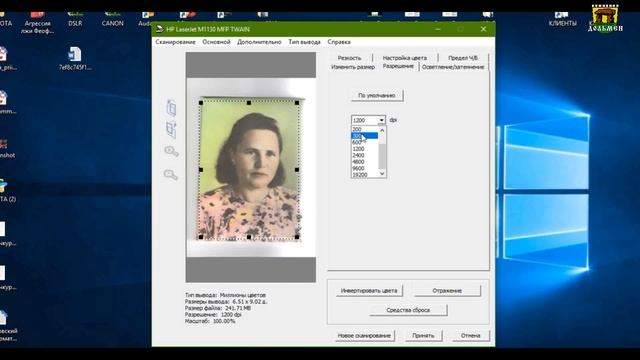Open the Сканирование menu
This screenshot has width=640, height=360.
(176, 42)
